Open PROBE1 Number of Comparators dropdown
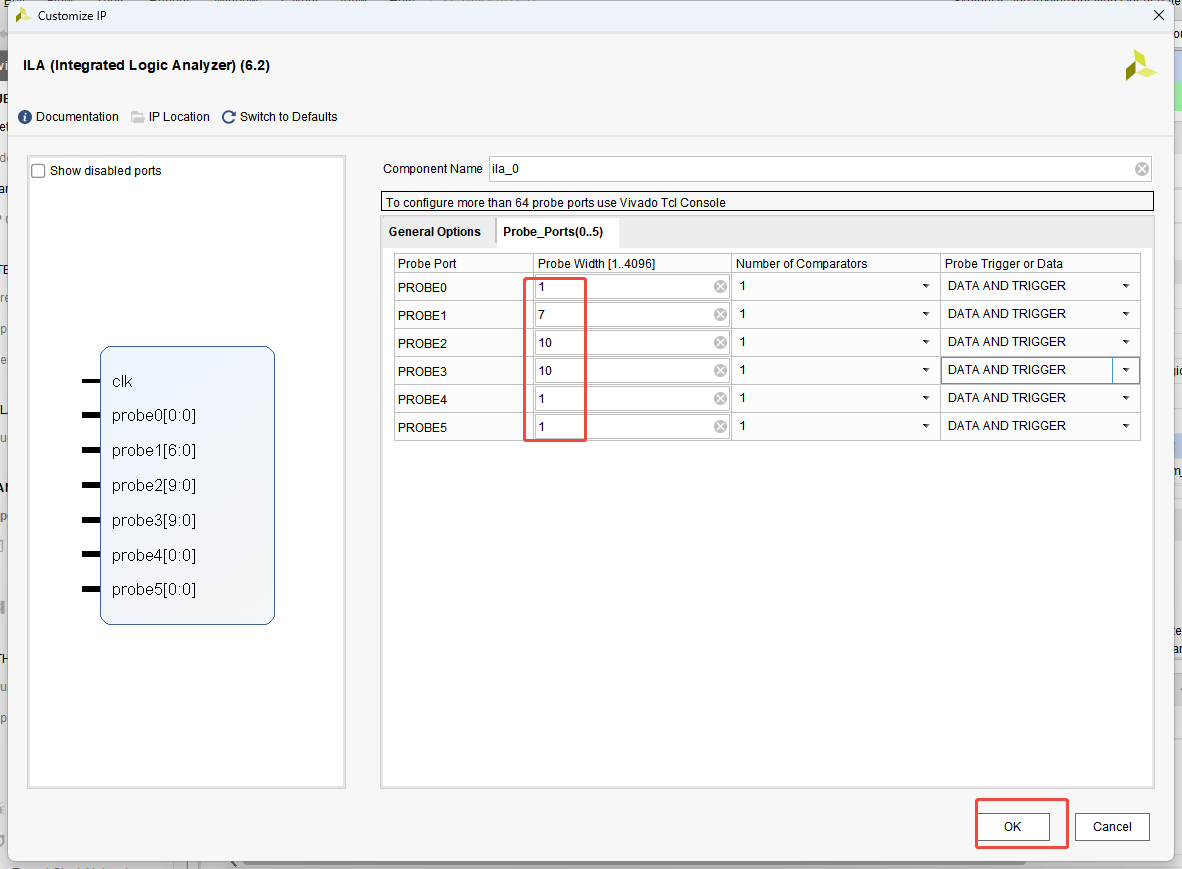 click(925, 314)
